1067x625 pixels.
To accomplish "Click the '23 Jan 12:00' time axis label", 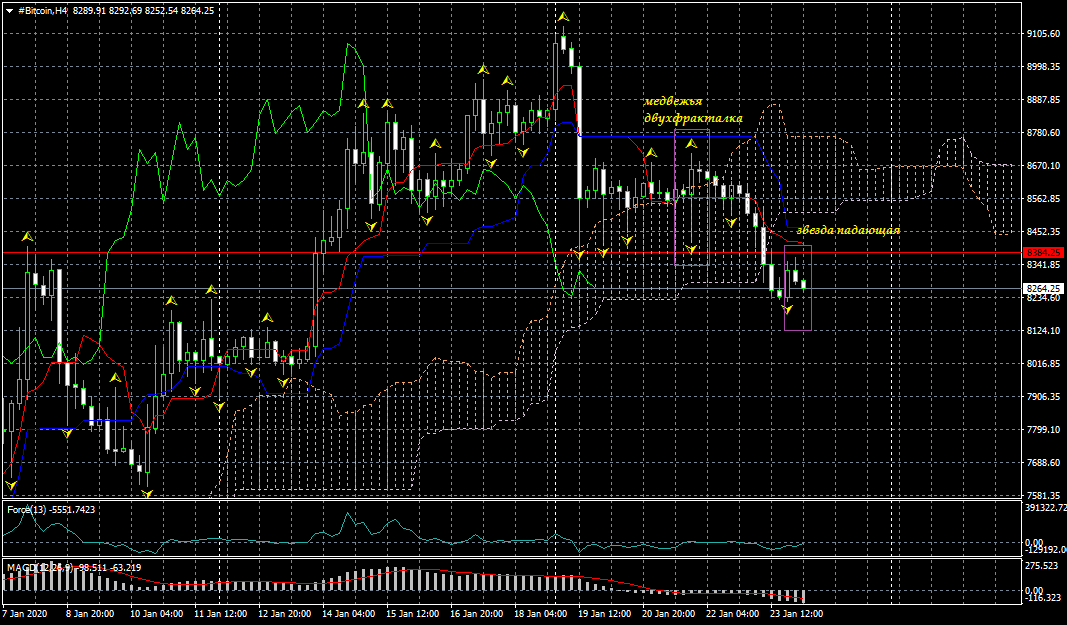I will (x=797, y=613).
